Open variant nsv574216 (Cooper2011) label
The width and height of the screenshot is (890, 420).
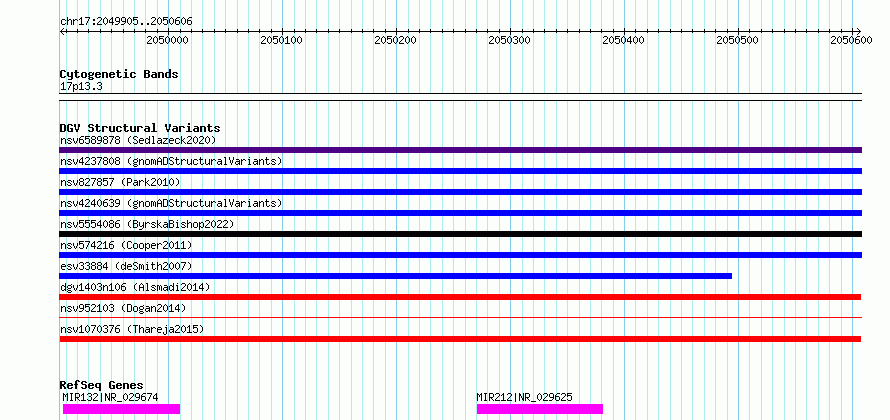[x=126, y=245]
